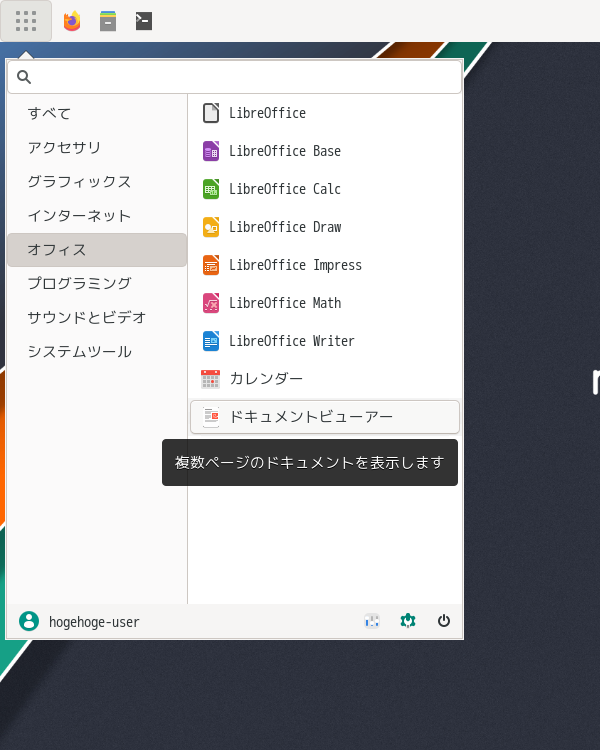Click the magnifier search icon
This screenshot has height=750, width=600.
click(x=24, y=77)
